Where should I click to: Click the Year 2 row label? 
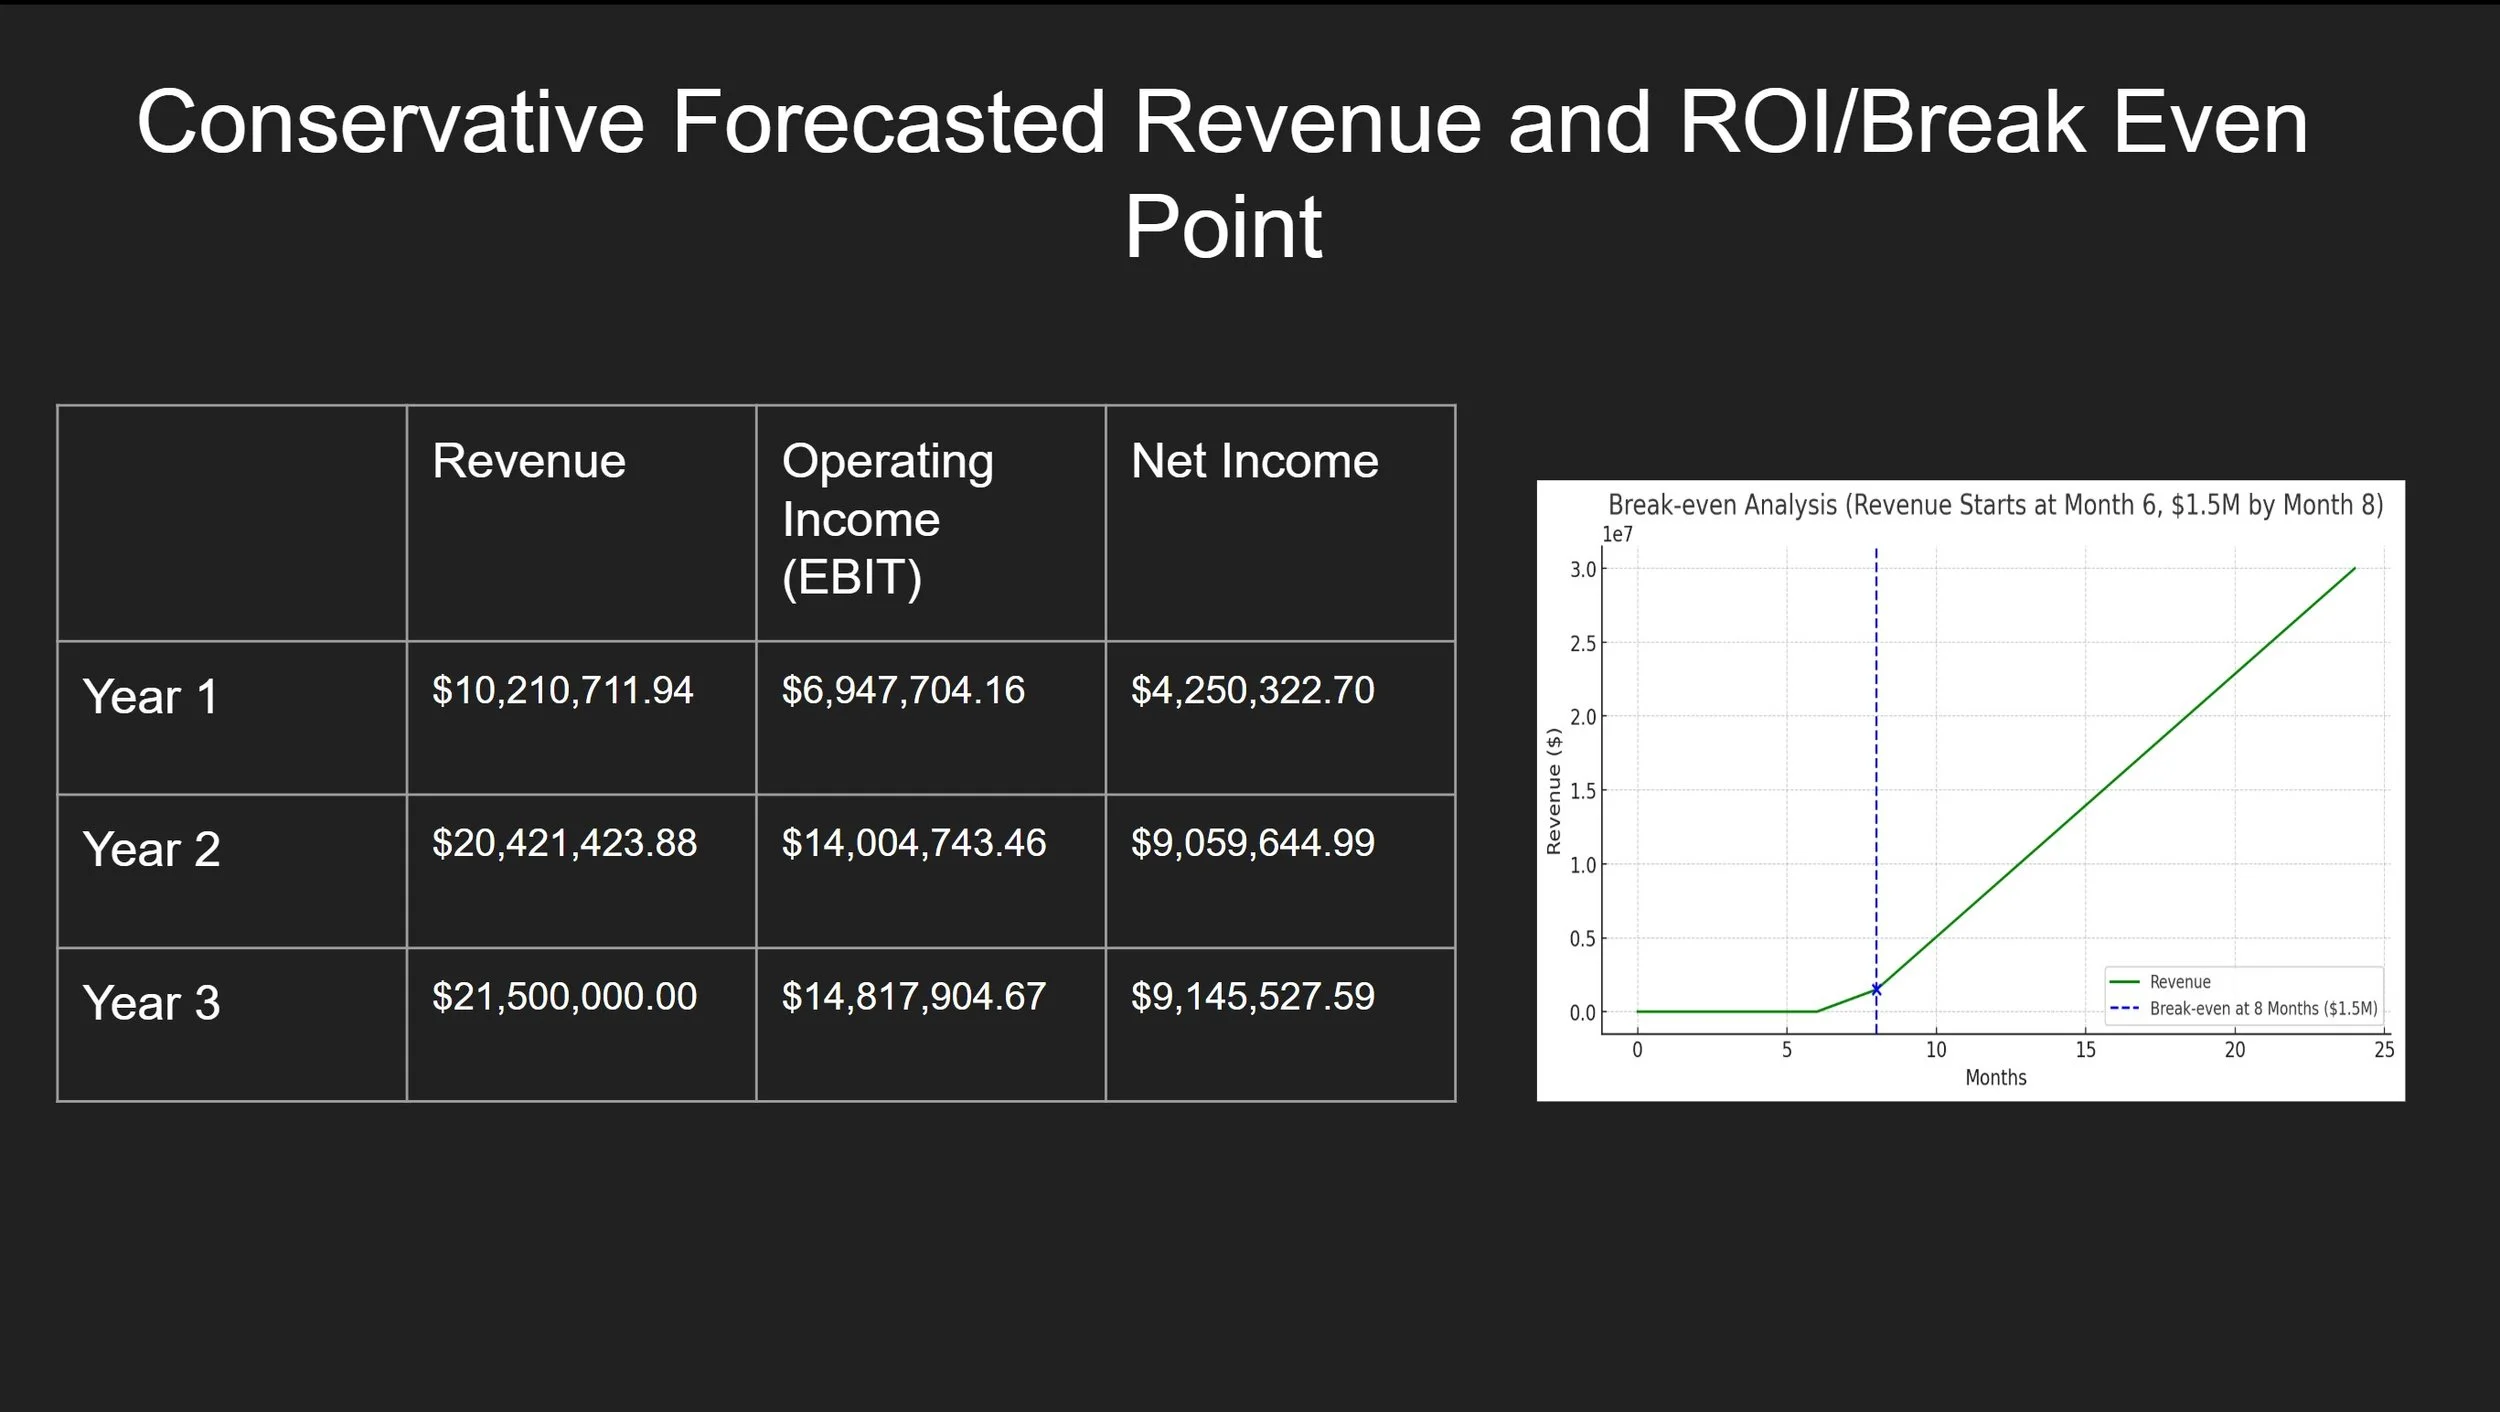(151, 850)
